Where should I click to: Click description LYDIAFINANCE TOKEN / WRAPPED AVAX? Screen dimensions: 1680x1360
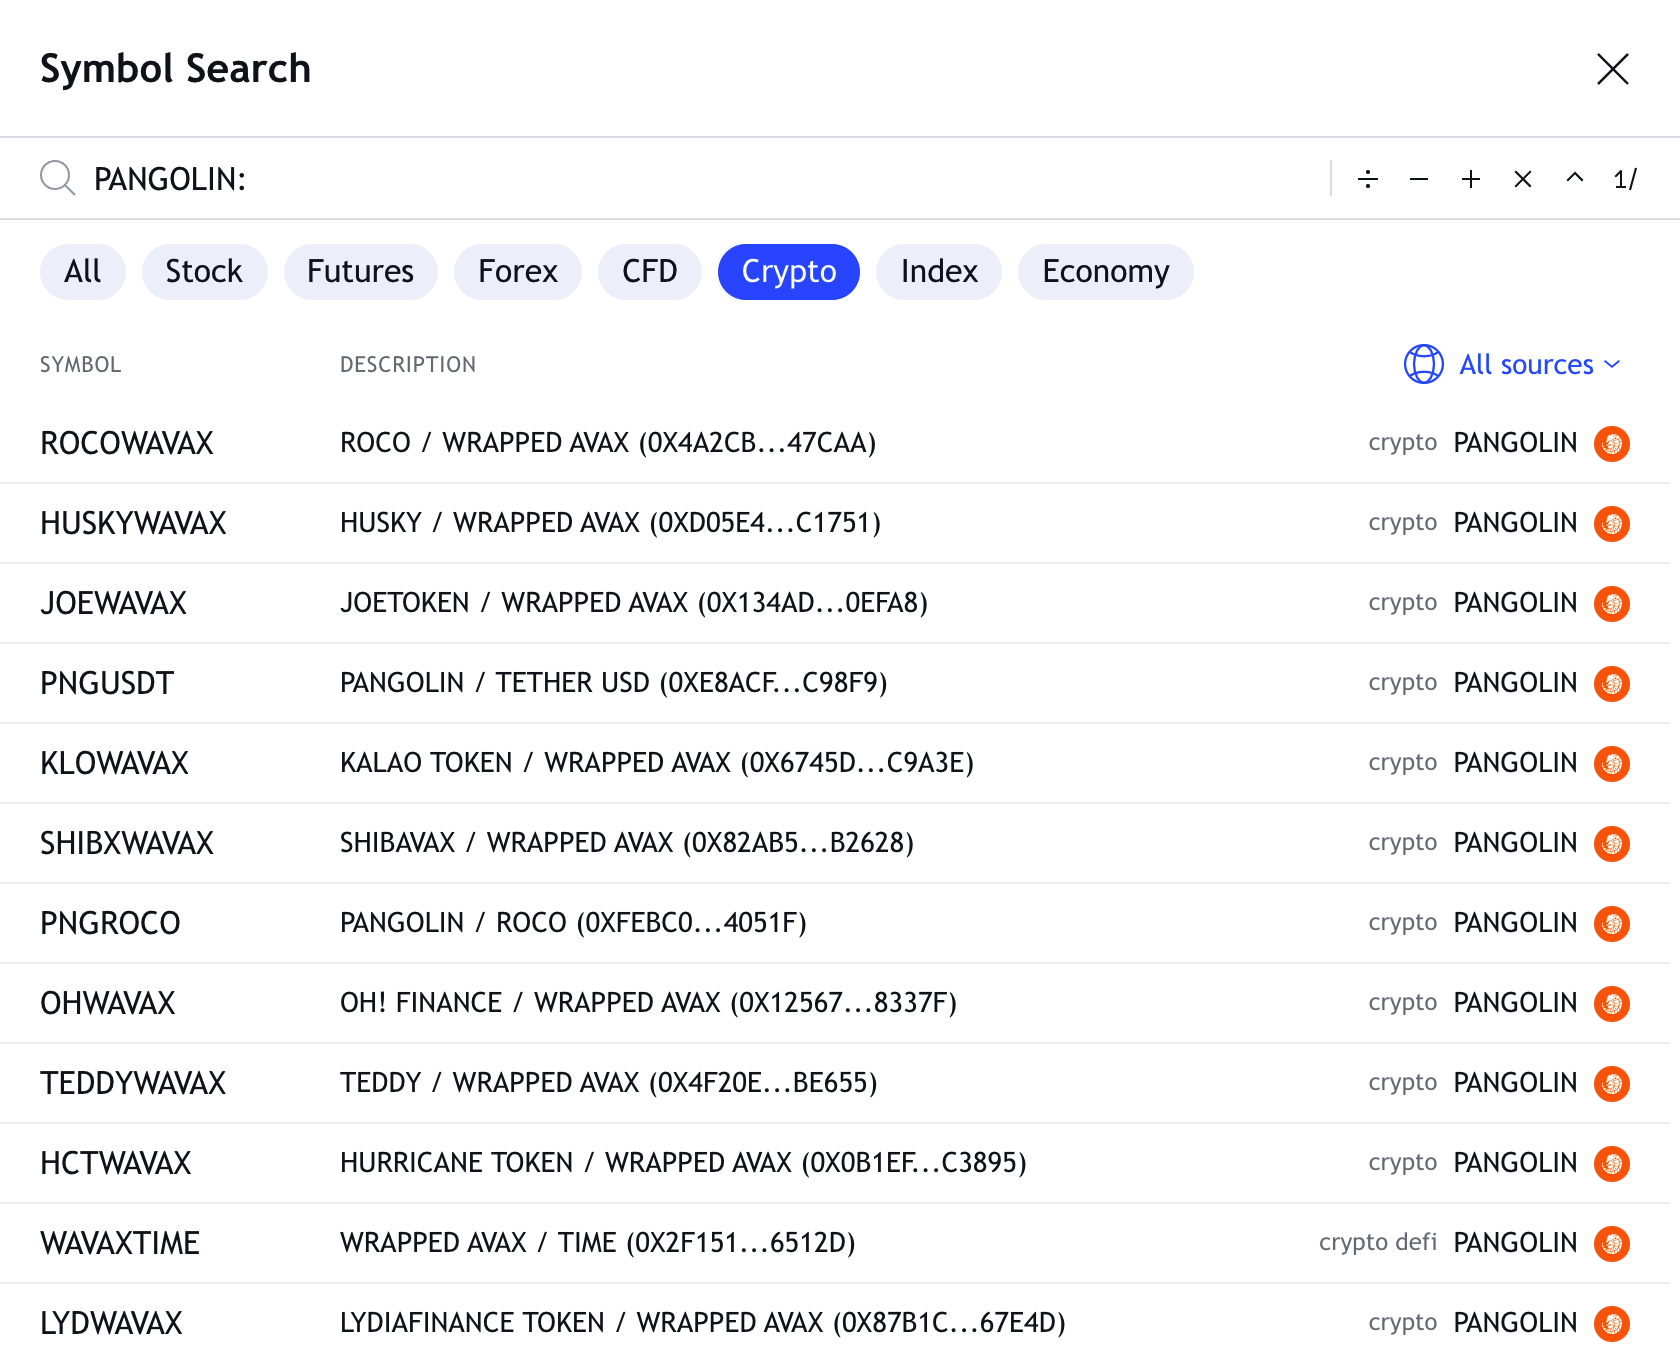(x=703, y=1323)
